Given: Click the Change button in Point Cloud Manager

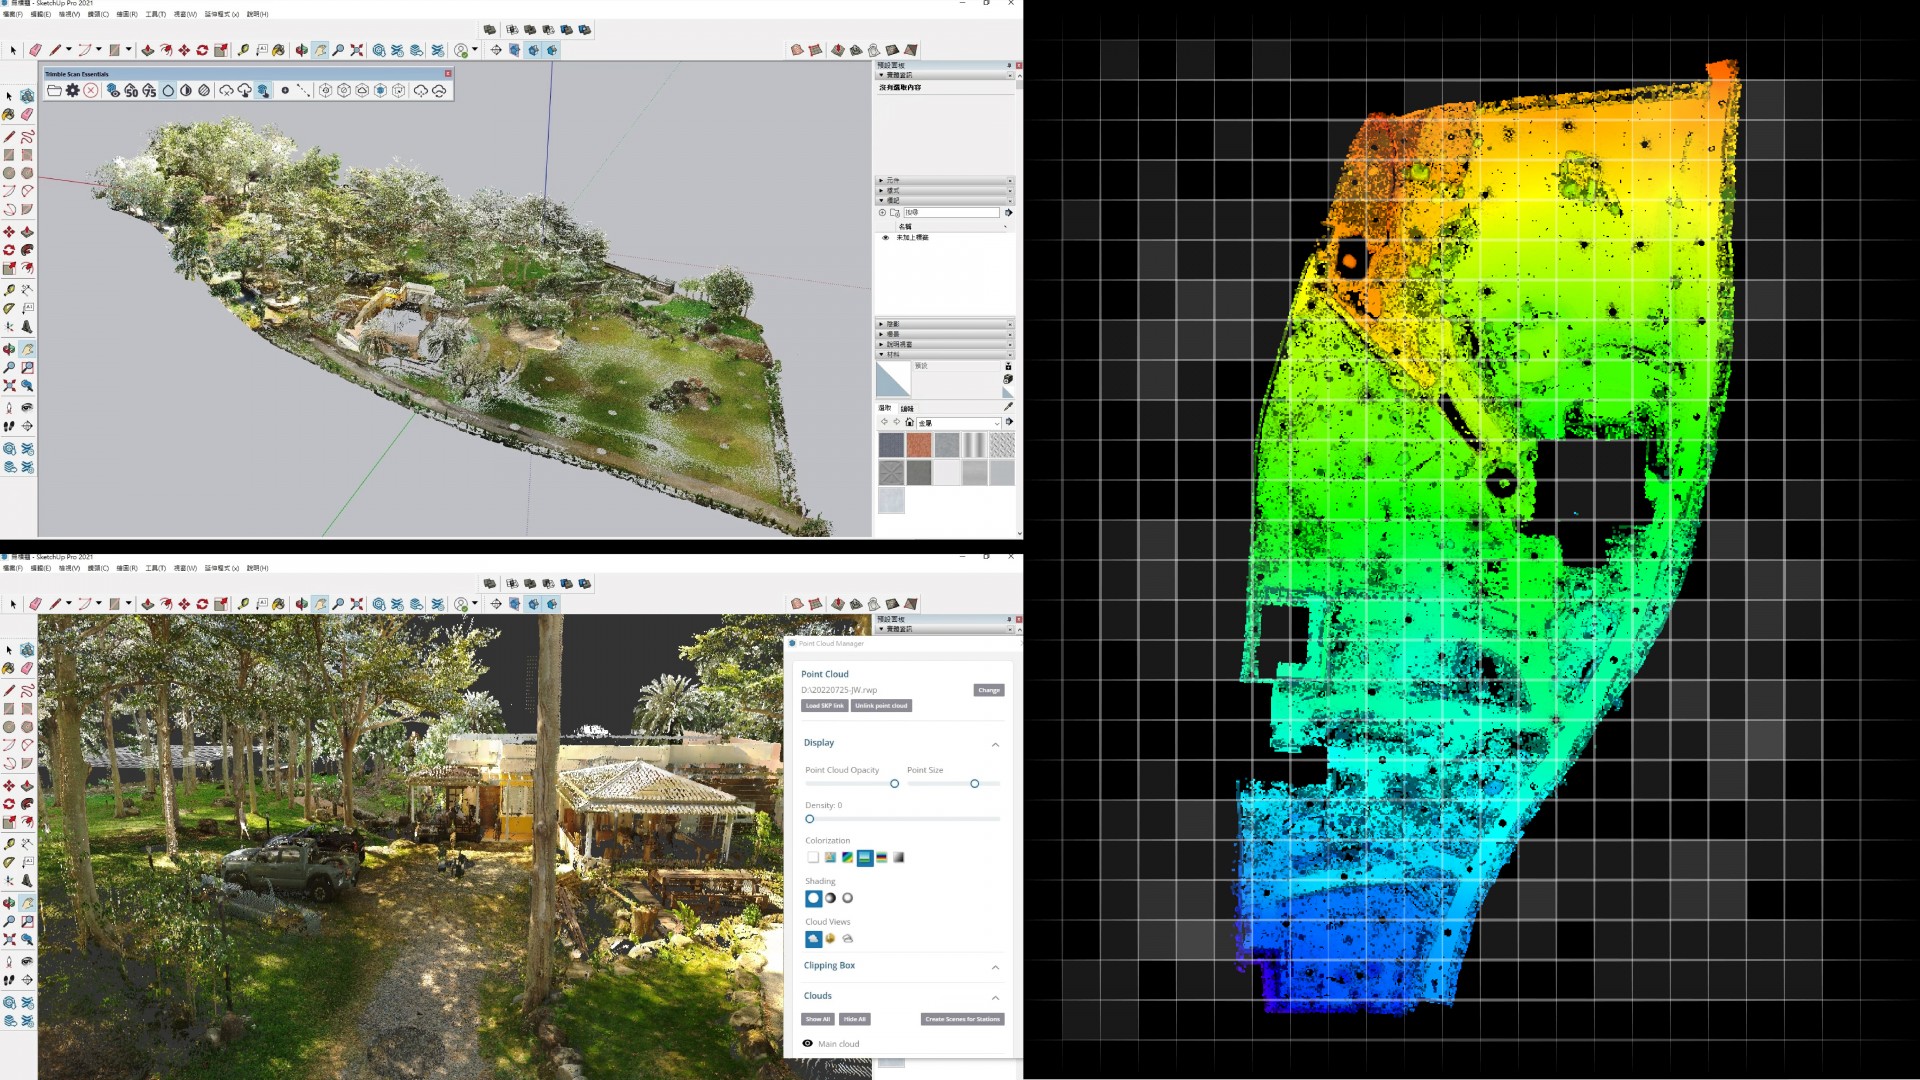Looking at the screenshot, I should (988, 690).
